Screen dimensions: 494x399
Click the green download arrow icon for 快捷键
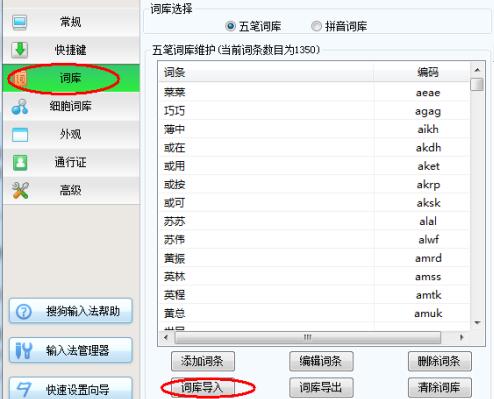[20, 50]
